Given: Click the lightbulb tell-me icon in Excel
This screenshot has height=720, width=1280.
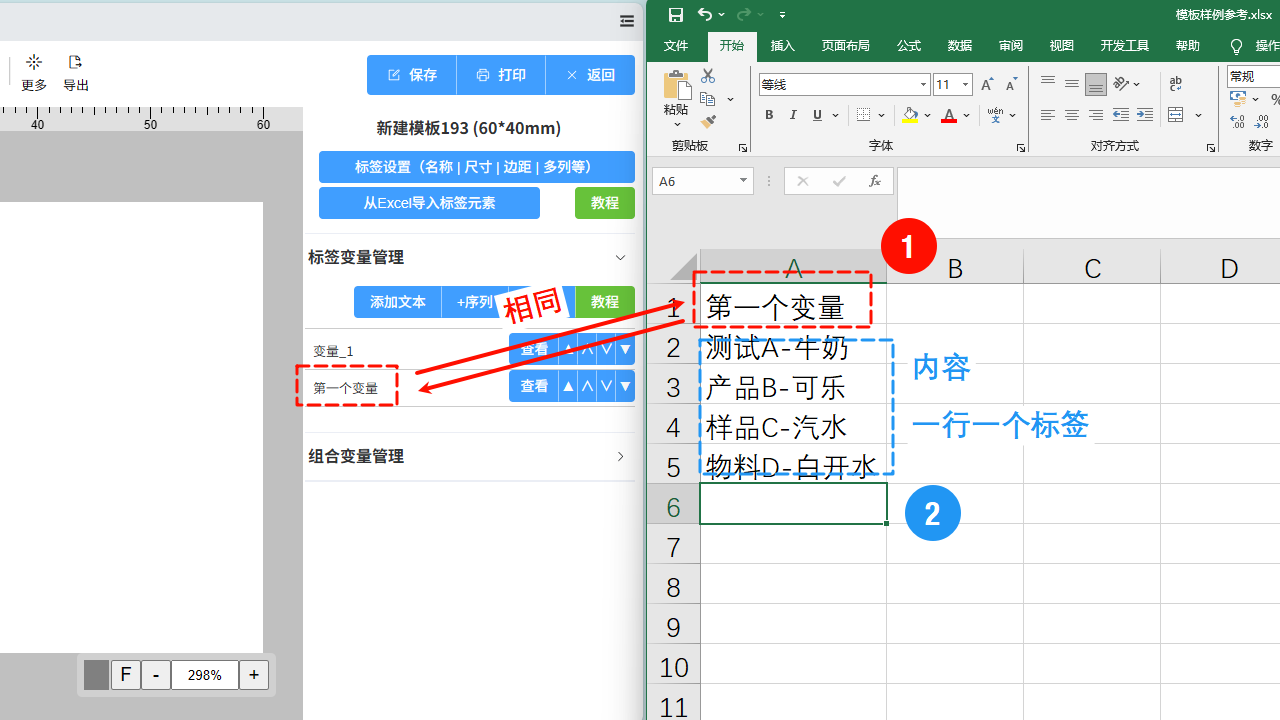Looking at the screenshot, I should tap(1236, 46).
